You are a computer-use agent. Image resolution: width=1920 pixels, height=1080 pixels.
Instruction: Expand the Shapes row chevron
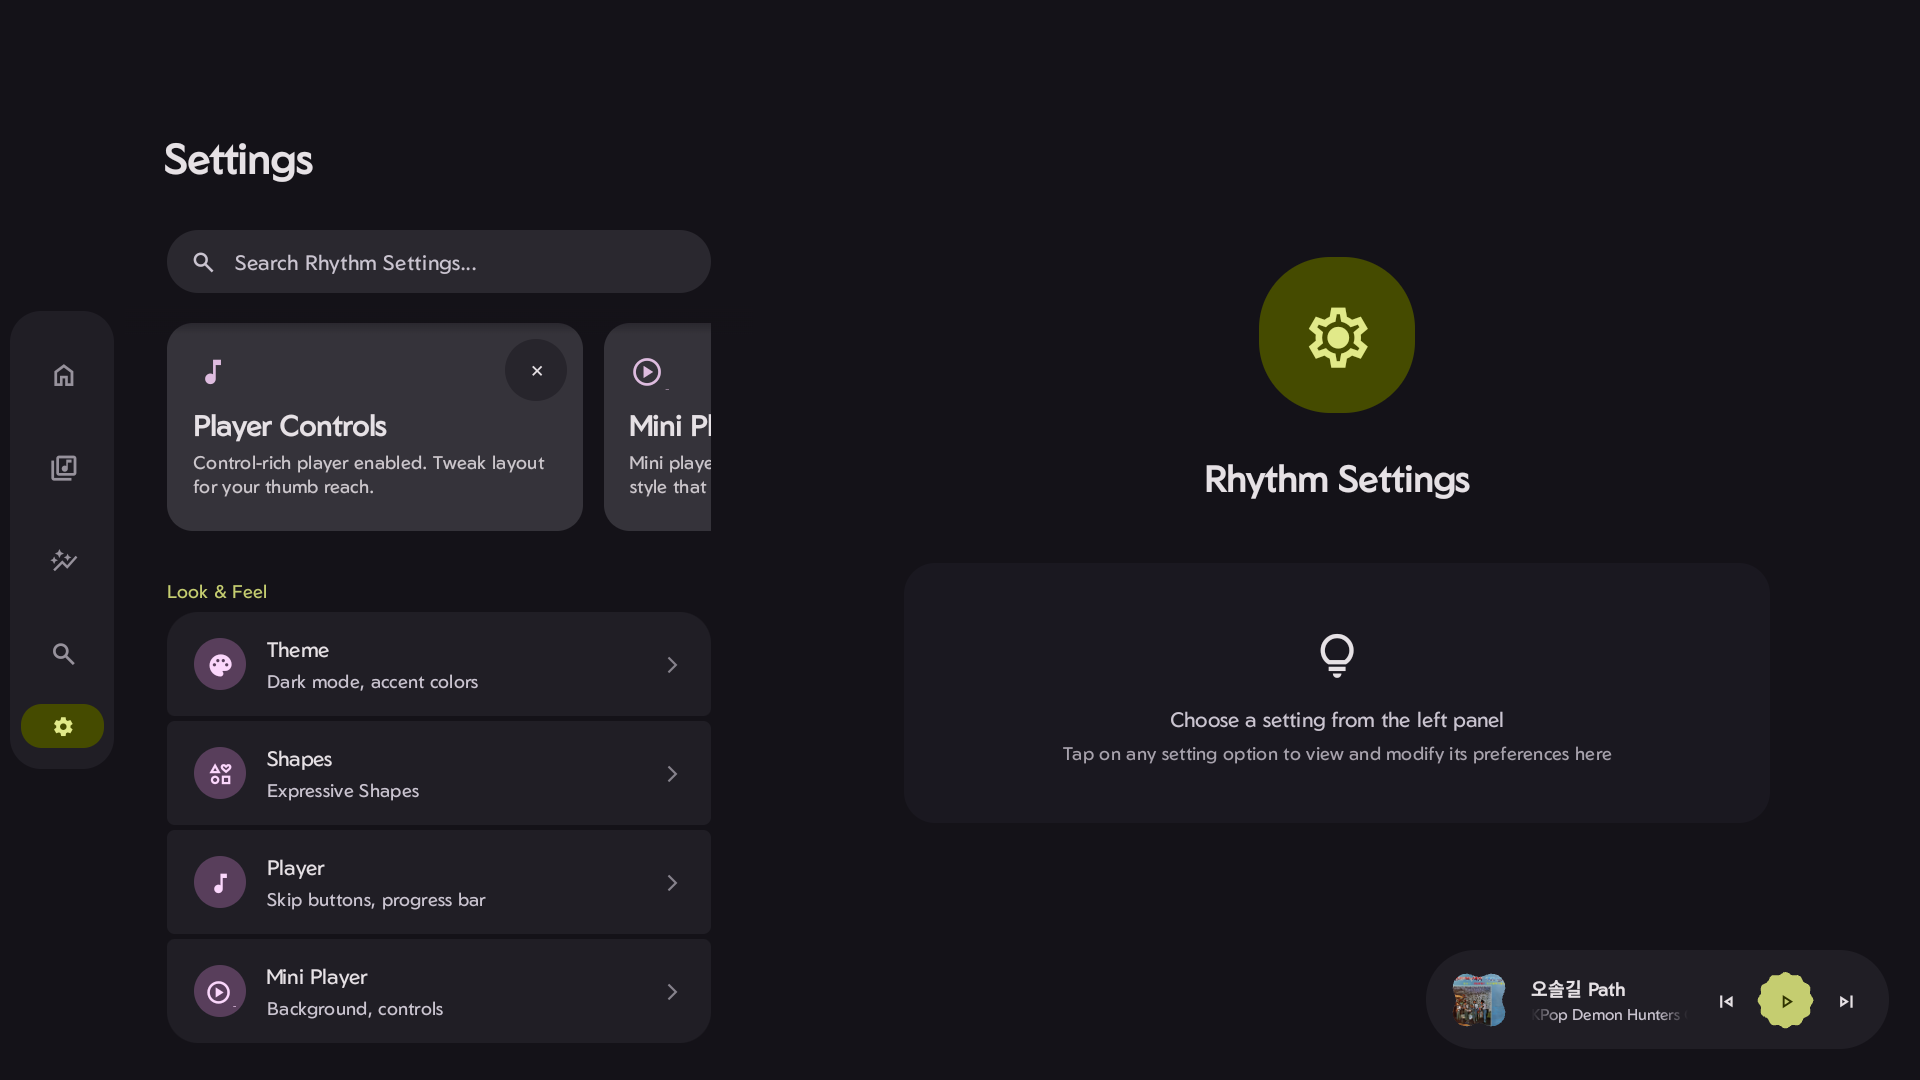[x=672, y=774]
